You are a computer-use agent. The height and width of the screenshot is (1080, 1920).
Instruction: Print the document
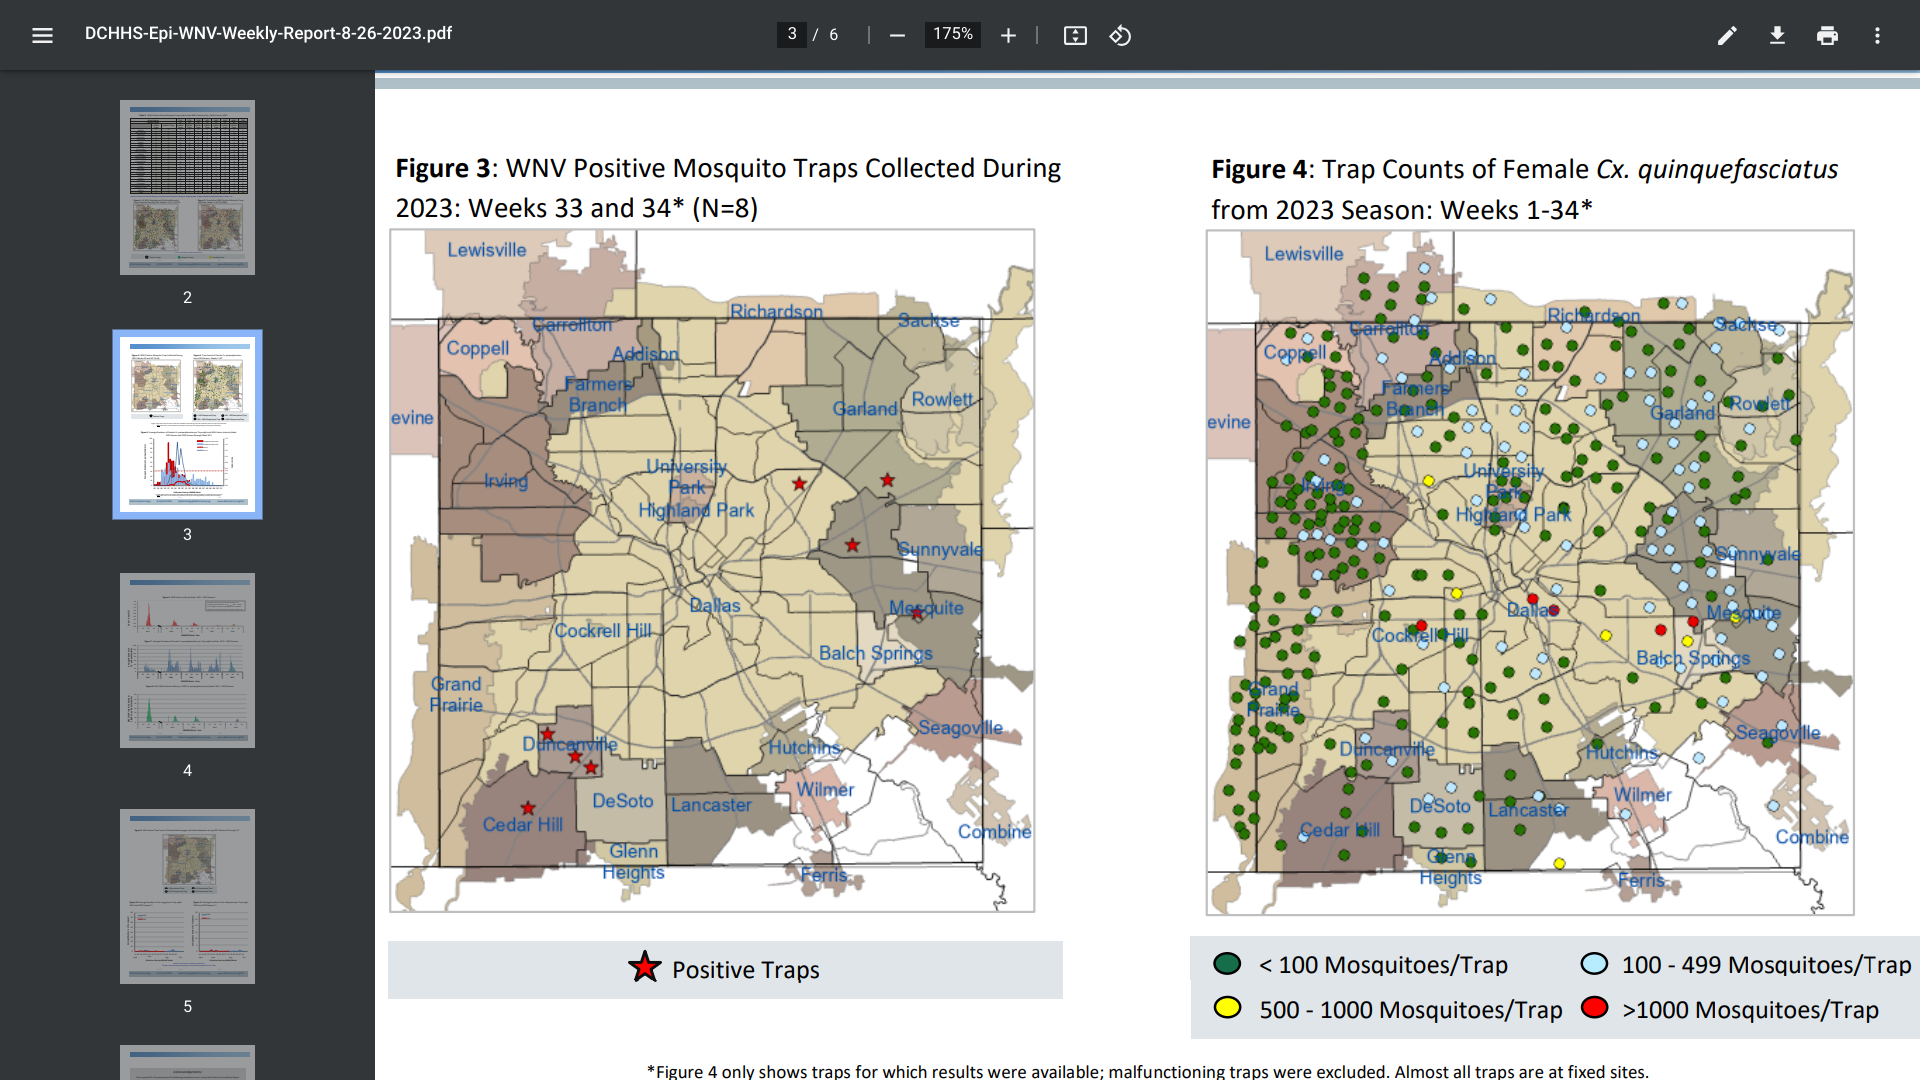[x=1827, y=36]
